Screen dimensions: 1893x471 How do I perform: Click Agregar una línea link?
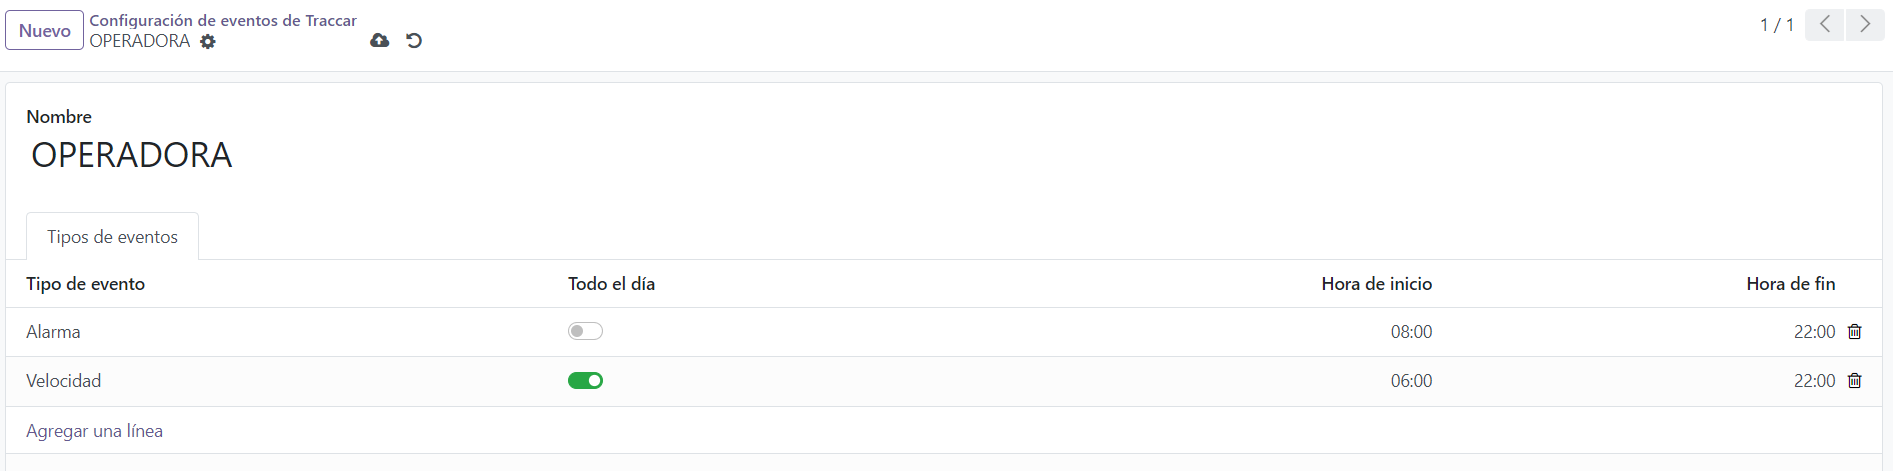[x=94, y=431]
